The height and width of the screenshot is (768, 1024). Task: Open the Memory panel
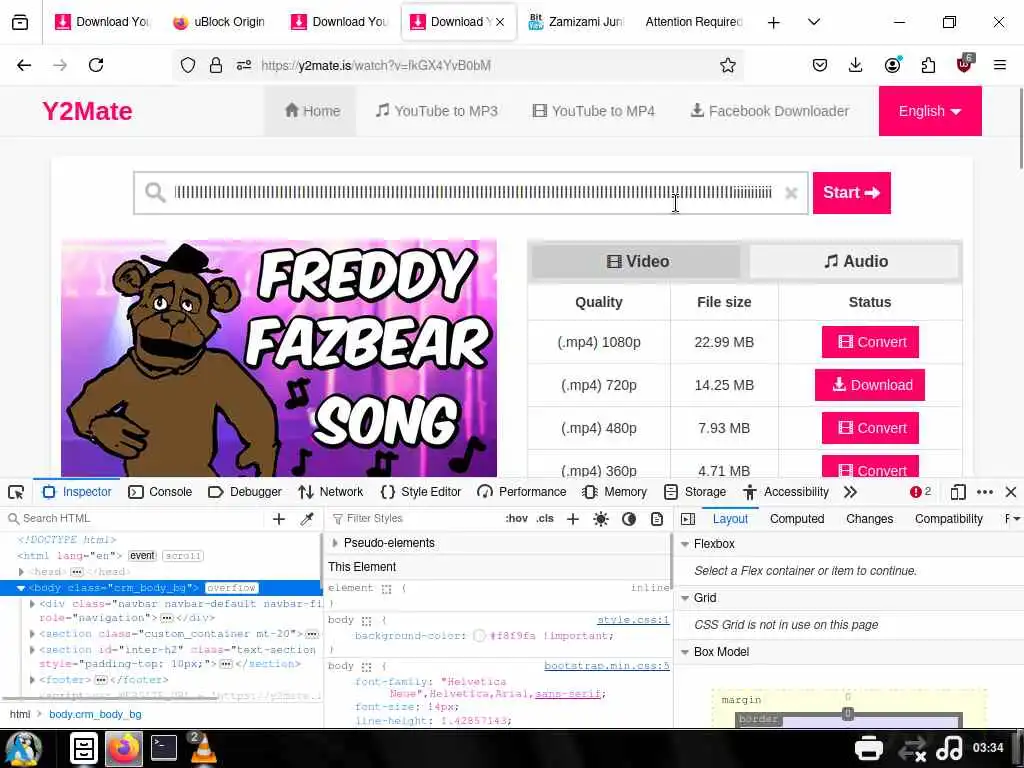[615, 492]
